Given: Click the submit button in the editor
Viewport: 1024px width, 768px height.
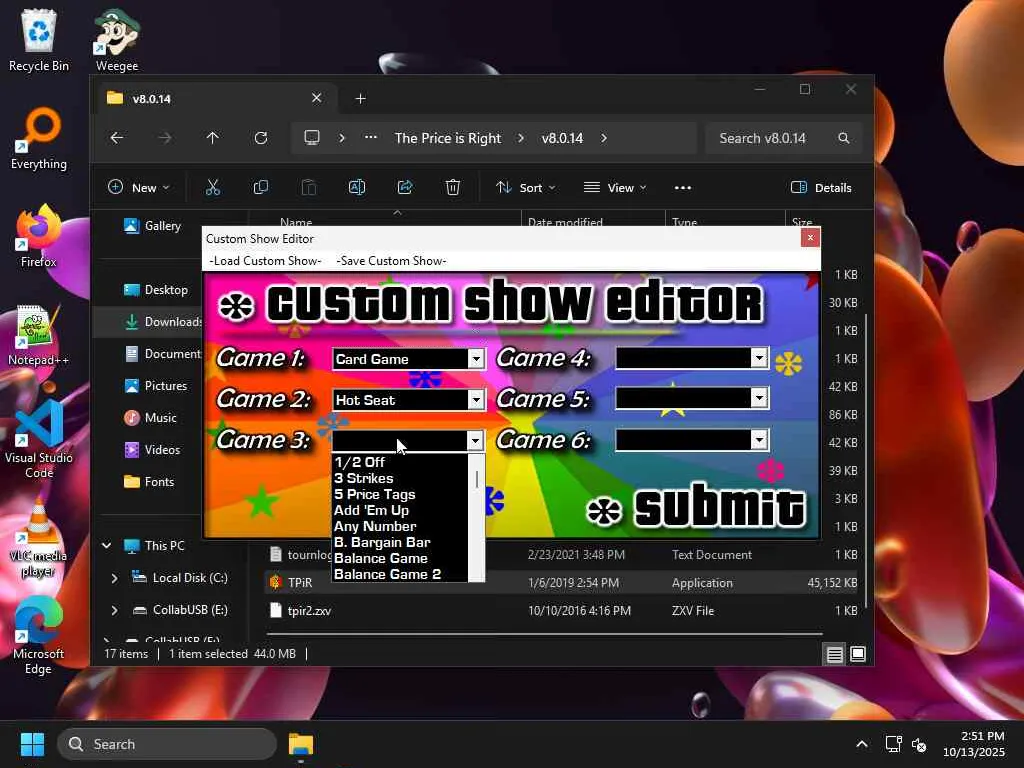Looking at the screenshot, I should (696, 507).
